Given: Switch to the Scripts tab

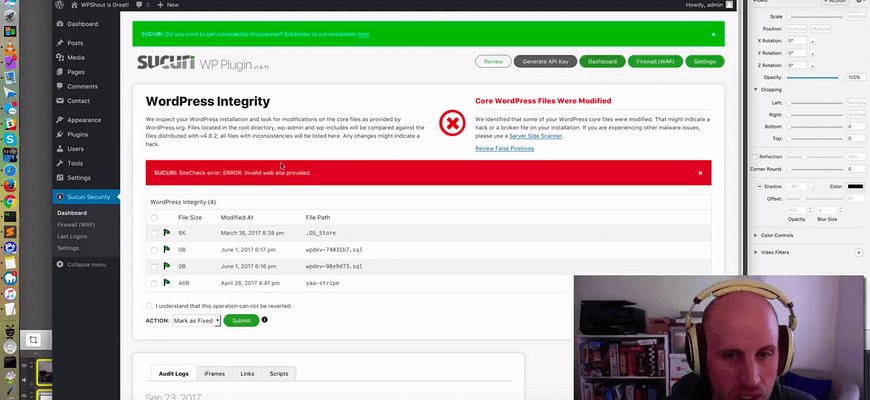Looking at the screenshot, I should click(279, 374).
